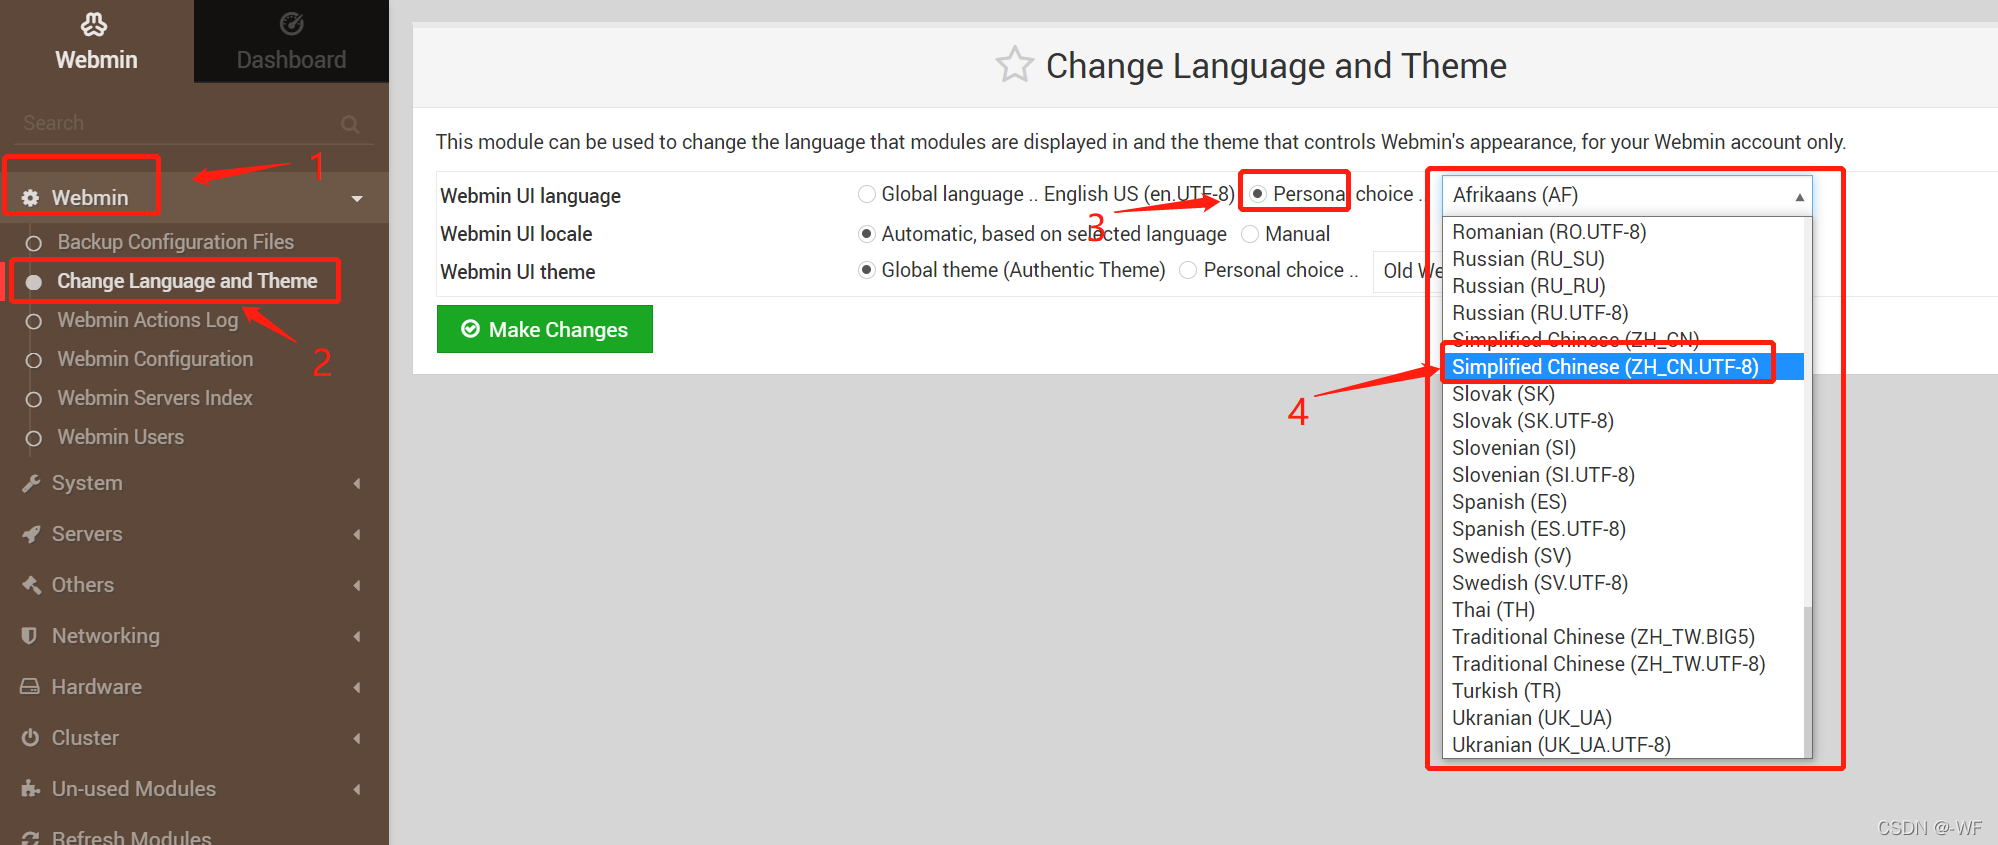Screen dimensions: 1998x845
Task: Click the hammer icon beside Others
Action: [x=31, y=585]
